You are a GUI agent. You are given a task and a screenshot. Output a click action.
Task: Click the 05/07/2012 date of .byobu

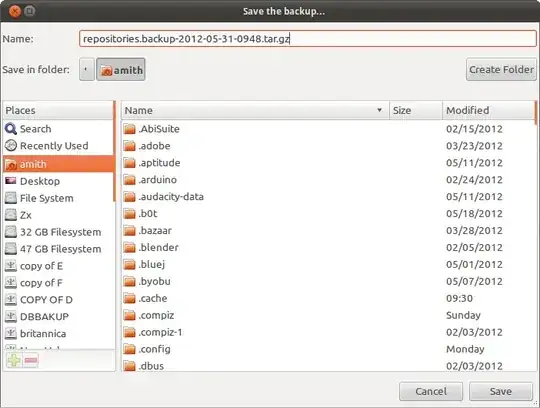[474, 281]
